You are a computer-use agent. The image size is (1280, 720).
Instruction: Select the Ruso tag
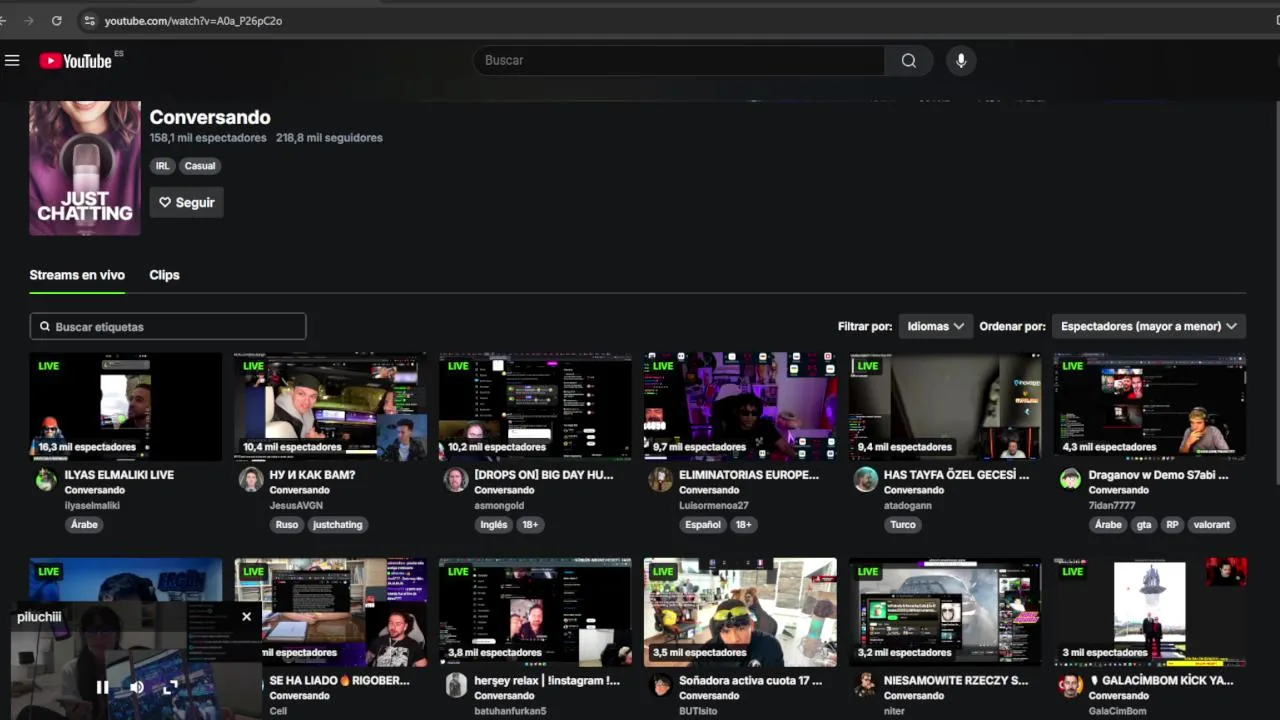tap(287, 525)
